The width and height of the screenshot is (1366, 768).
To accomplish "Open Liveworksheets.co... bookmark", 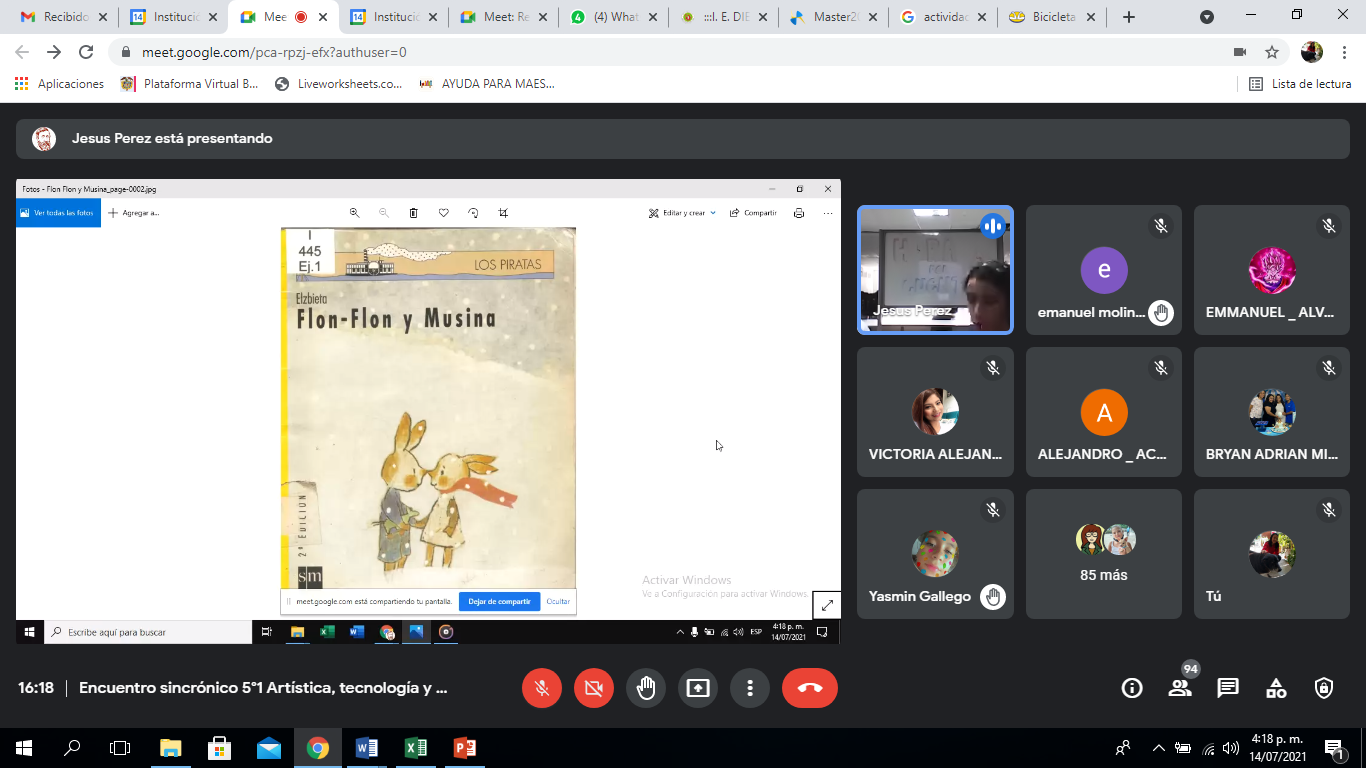I will coord(338,84).
